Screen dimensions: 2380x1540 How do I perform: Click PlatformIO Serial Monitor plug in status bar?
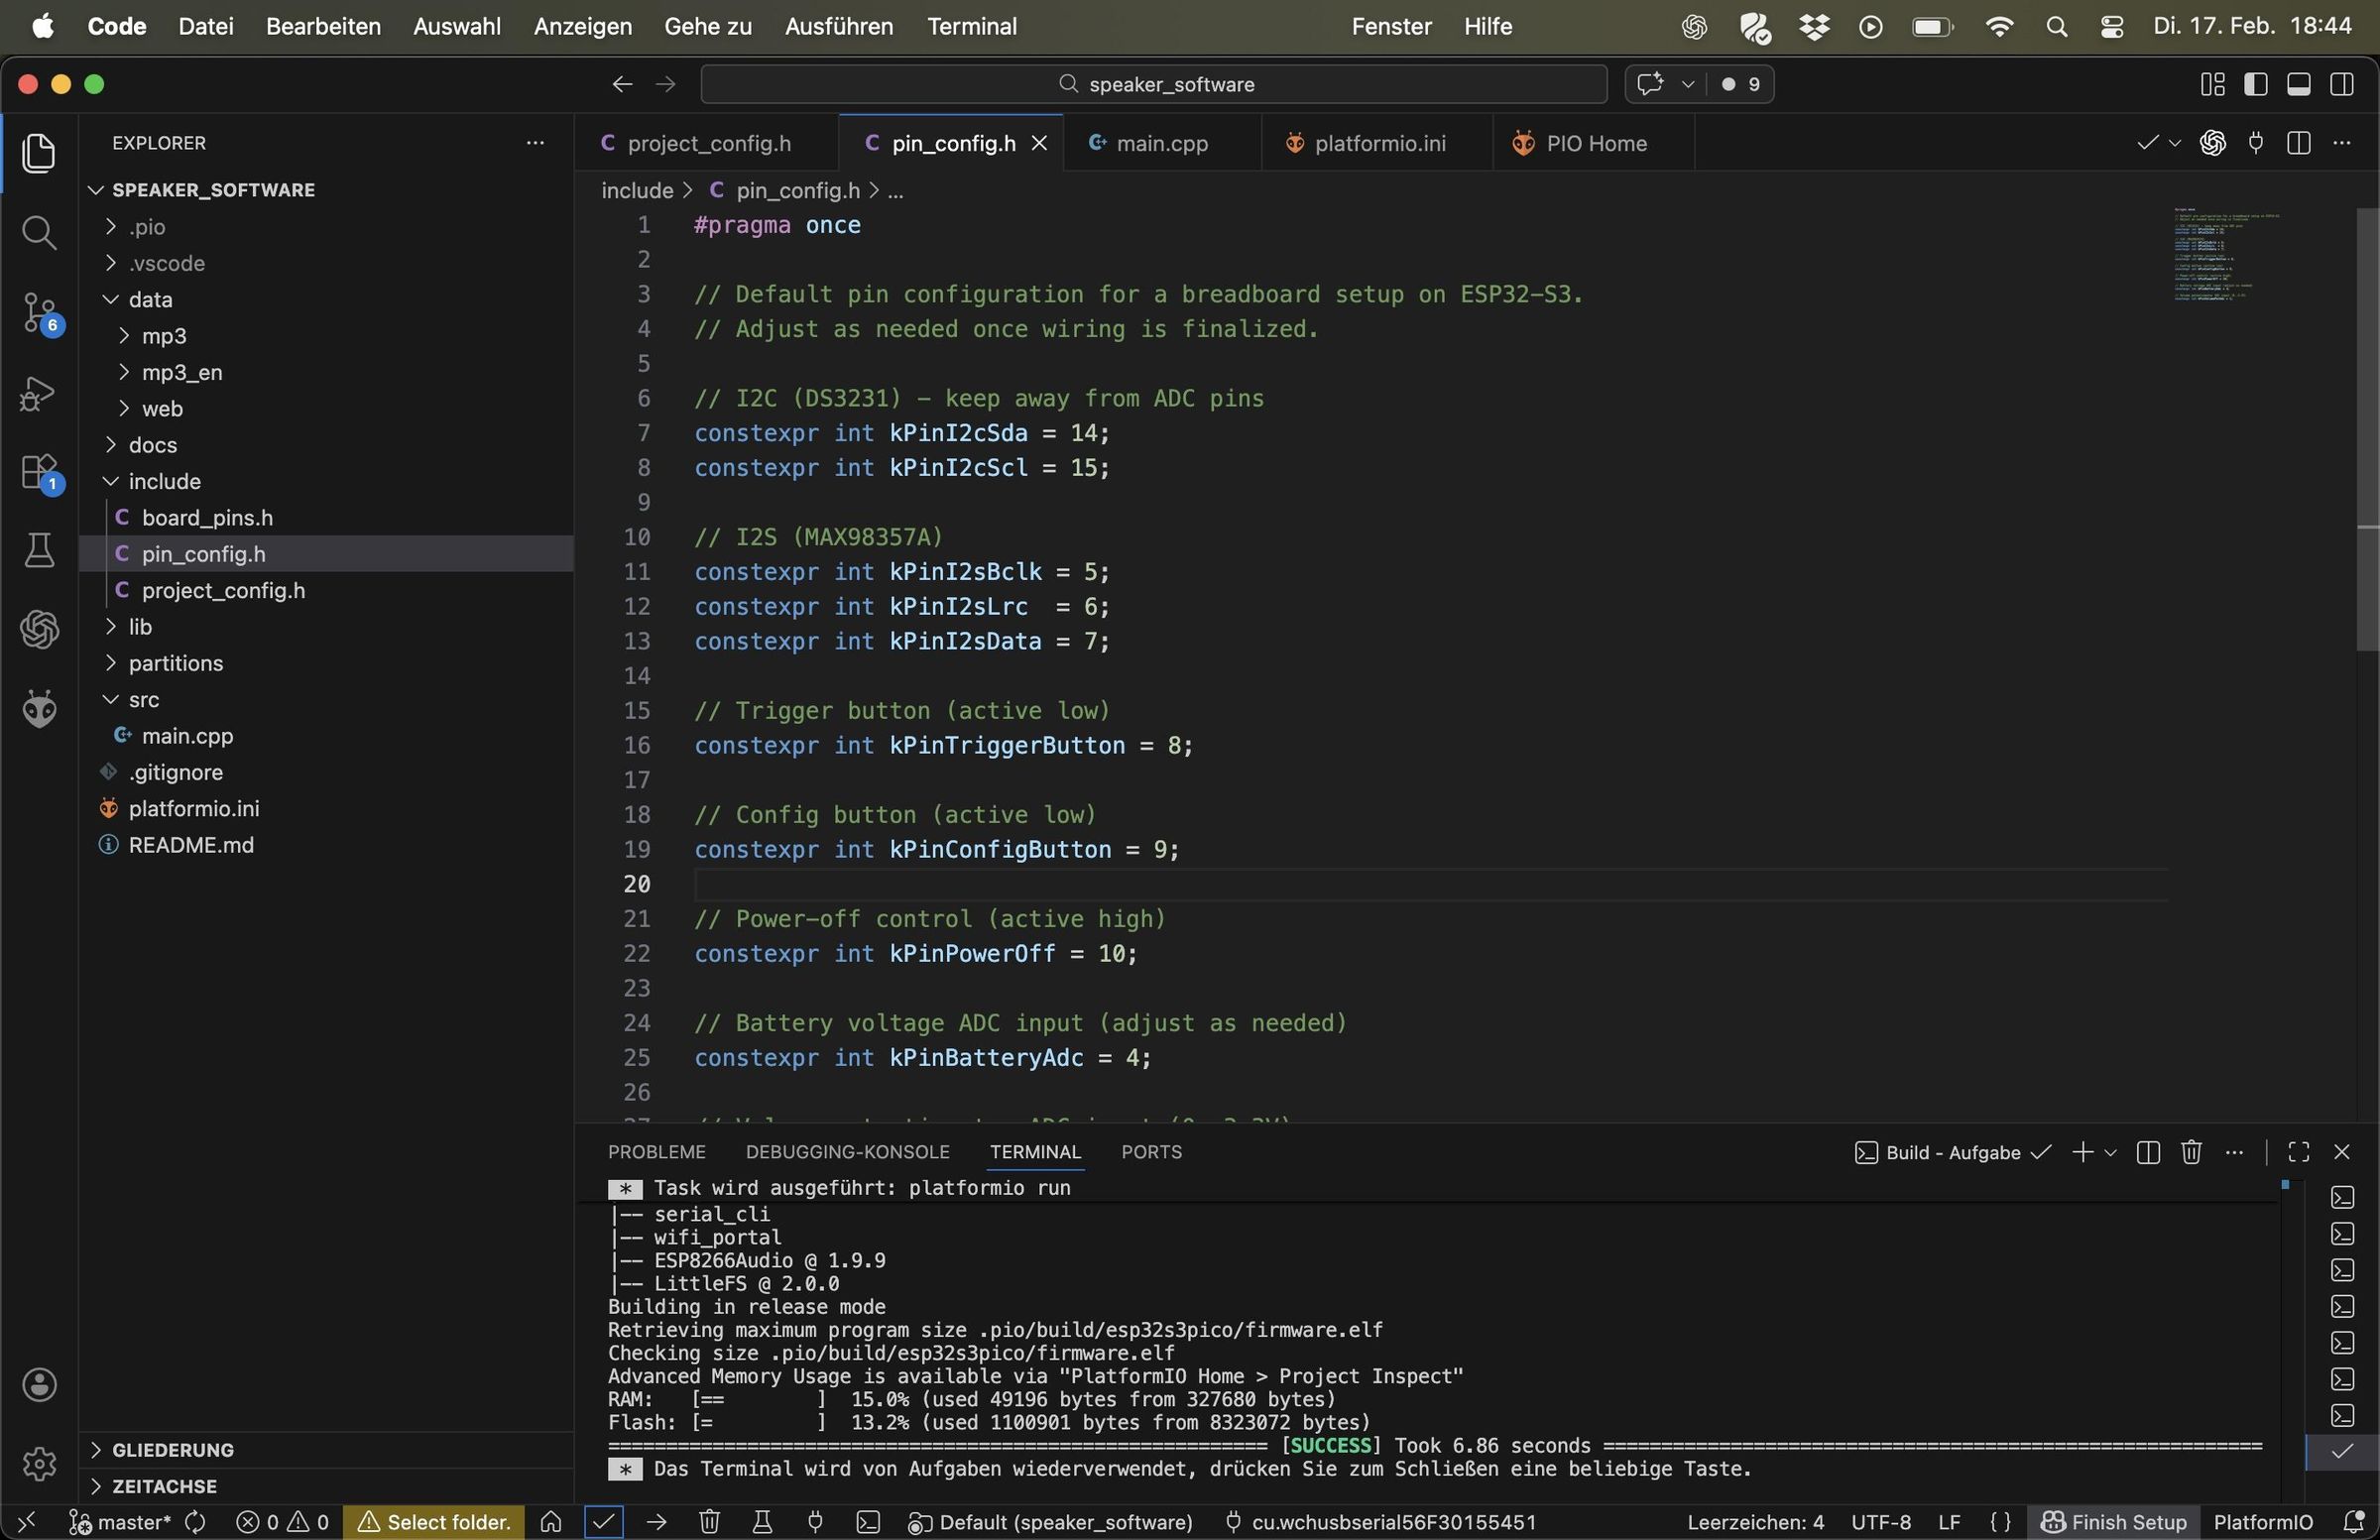(x=815, y=1522)
